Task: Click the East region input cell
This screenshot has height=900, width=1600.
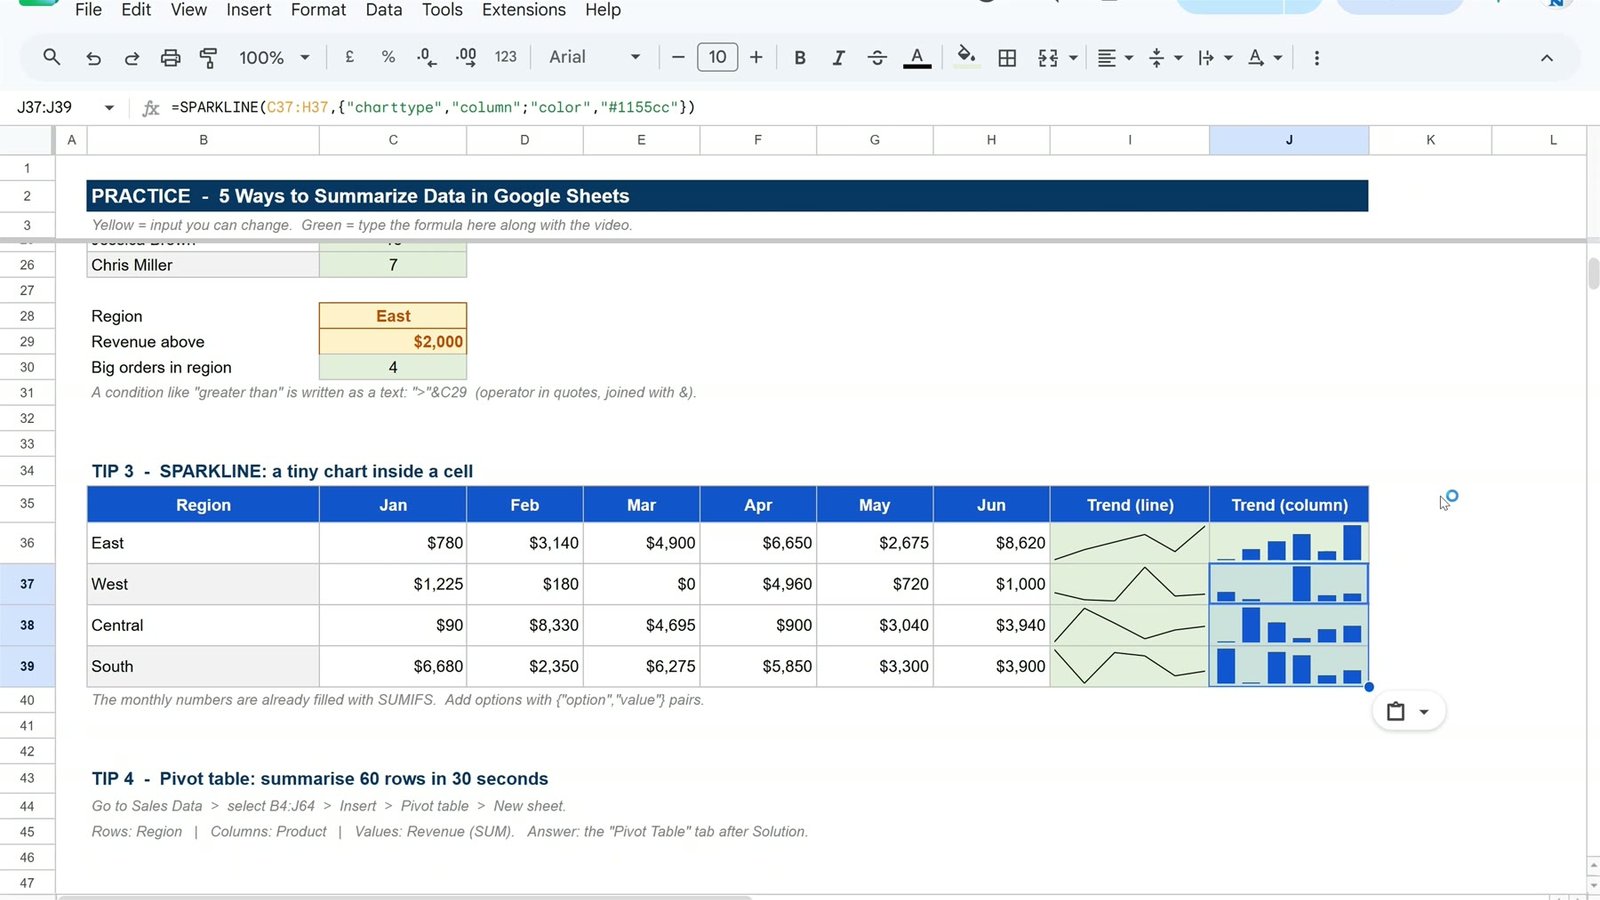Action: click(393, 316)
